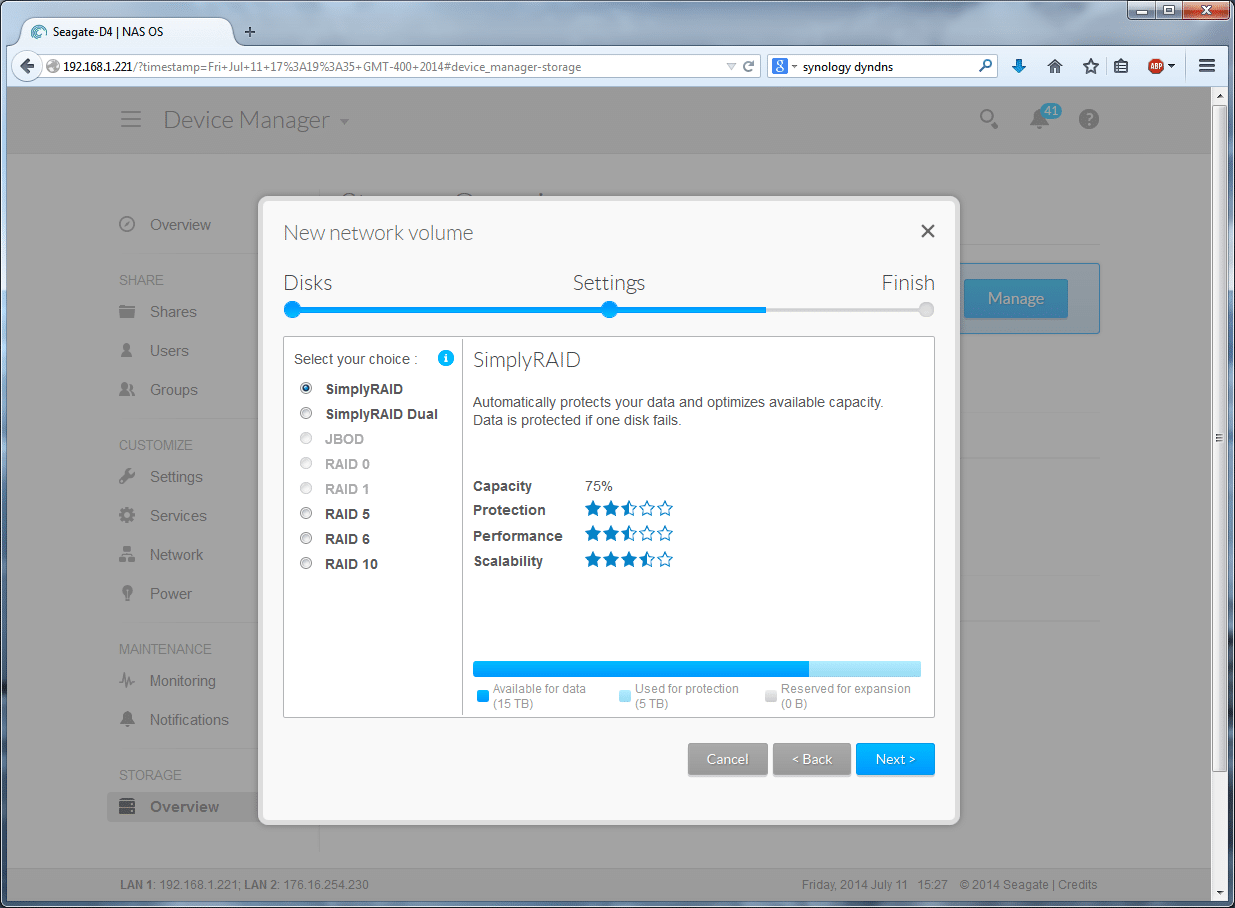Click the search magnifier in the NAS header
Image resolution: width=1235 pixels, height=908 pixels.
988,119
